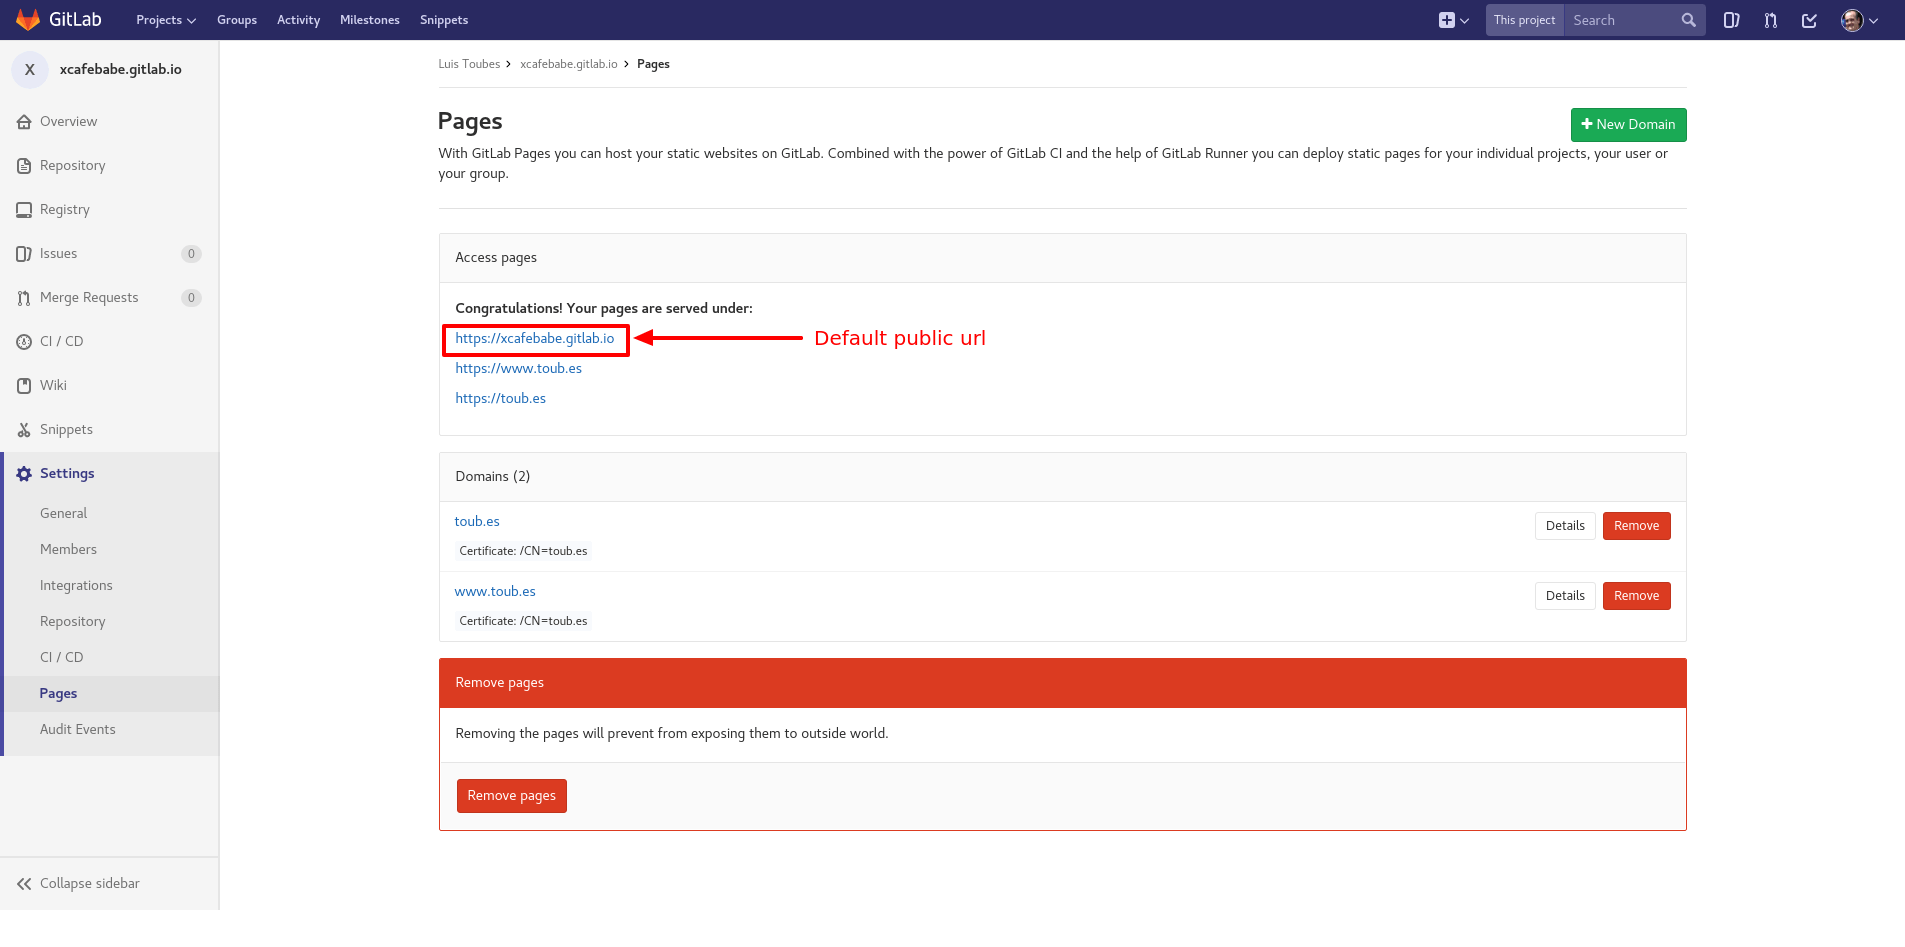The width and height of the screenshot is (1905, 947).
Task: Open the Wiki from the project sidebar
Action: [x=25, y=385]
